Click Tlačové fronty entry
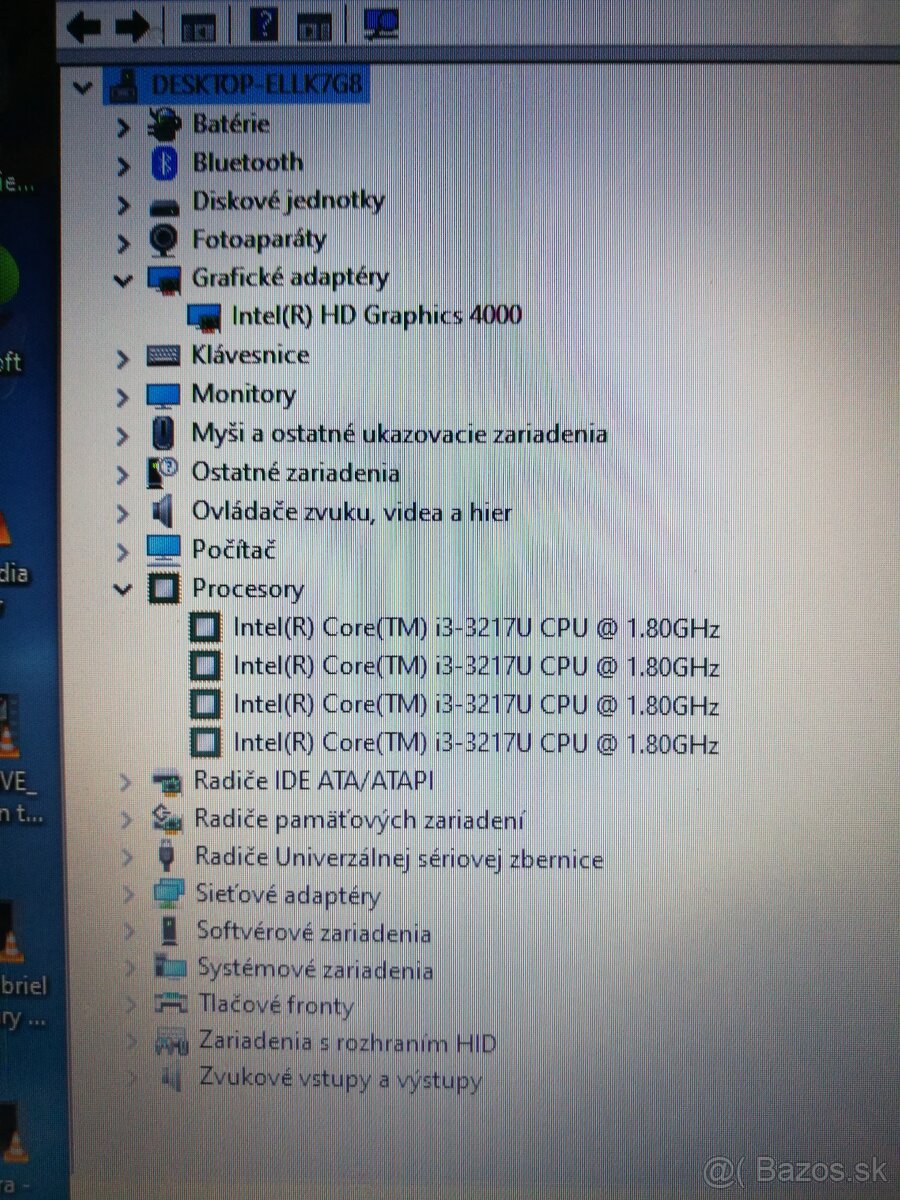Image resolution: width=900 pixels, height=1200 pixels. (274, 1005)
